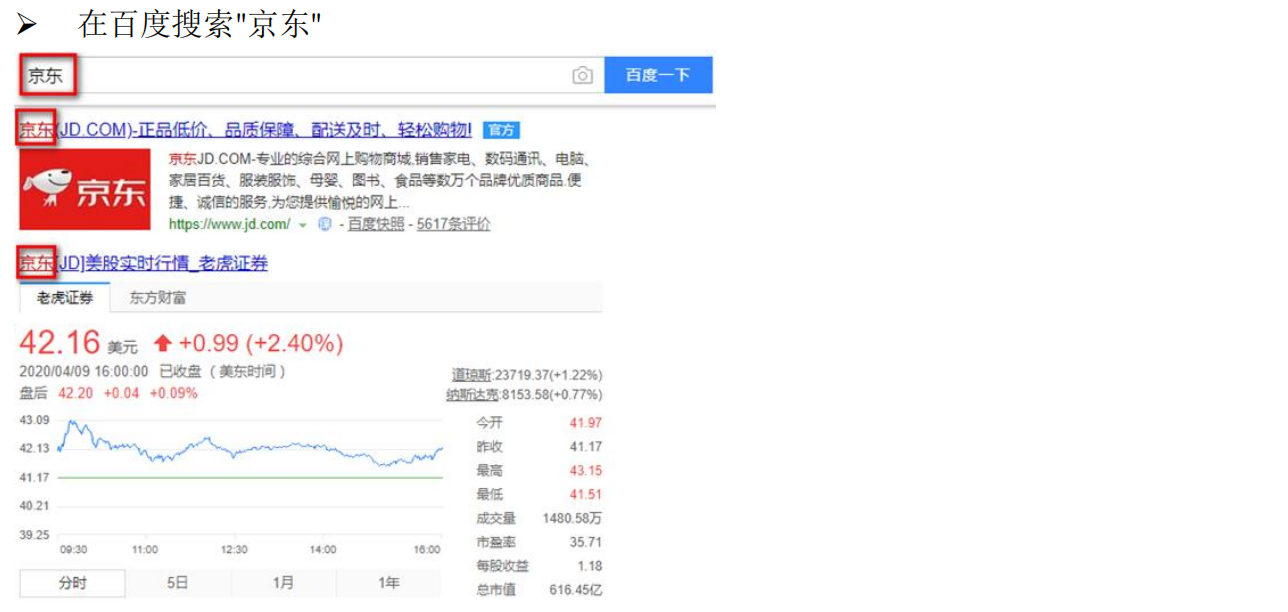
Task: Click the 43.09 chart axis label
Action: (34, 420)
